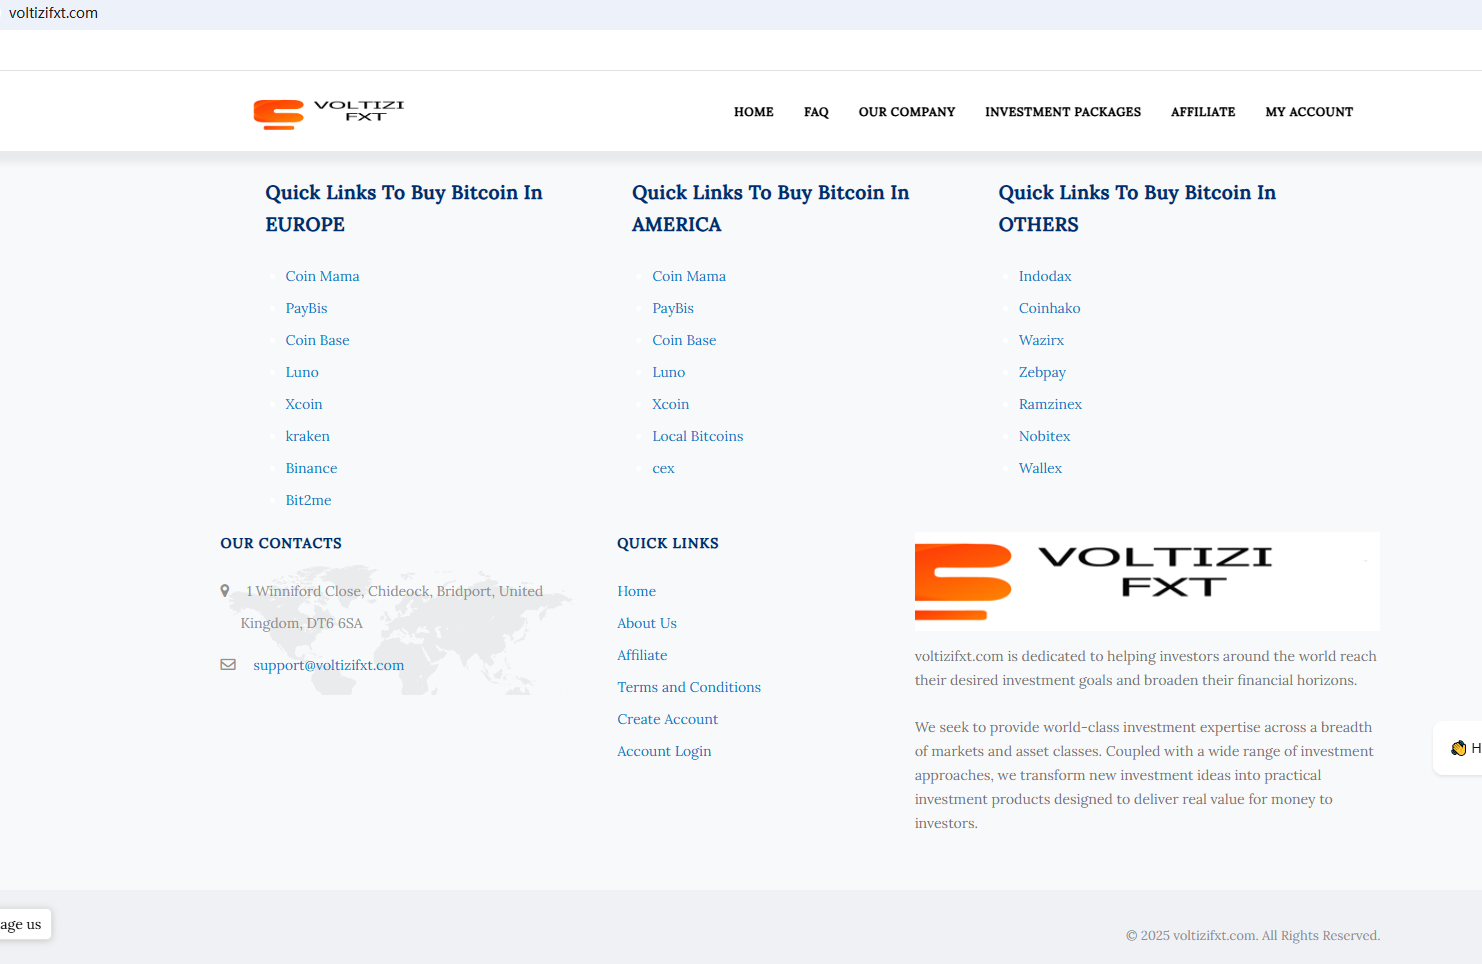1482x964 pixels.
Task: Visit the Ramzinex link
Action: (x=1050, y=404)
